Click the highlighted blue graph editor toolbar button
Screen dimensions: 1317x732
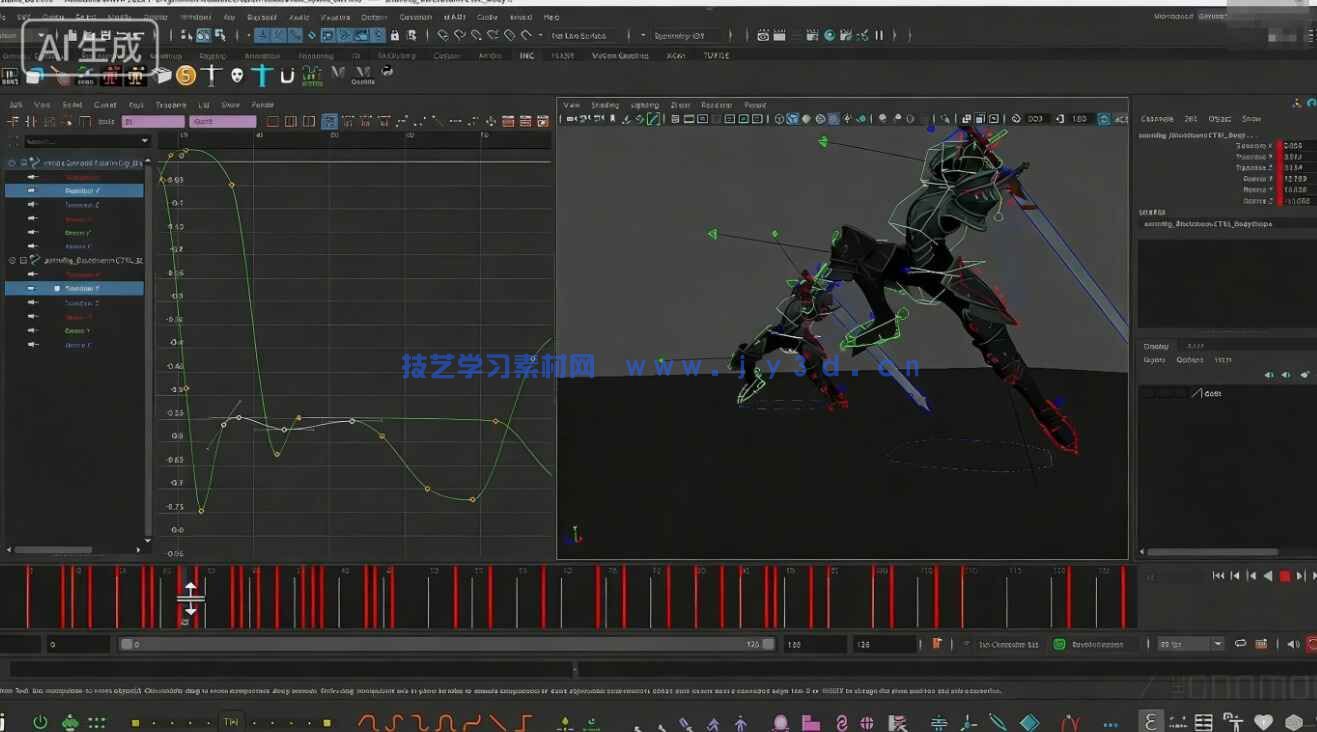tap(329, 122)
